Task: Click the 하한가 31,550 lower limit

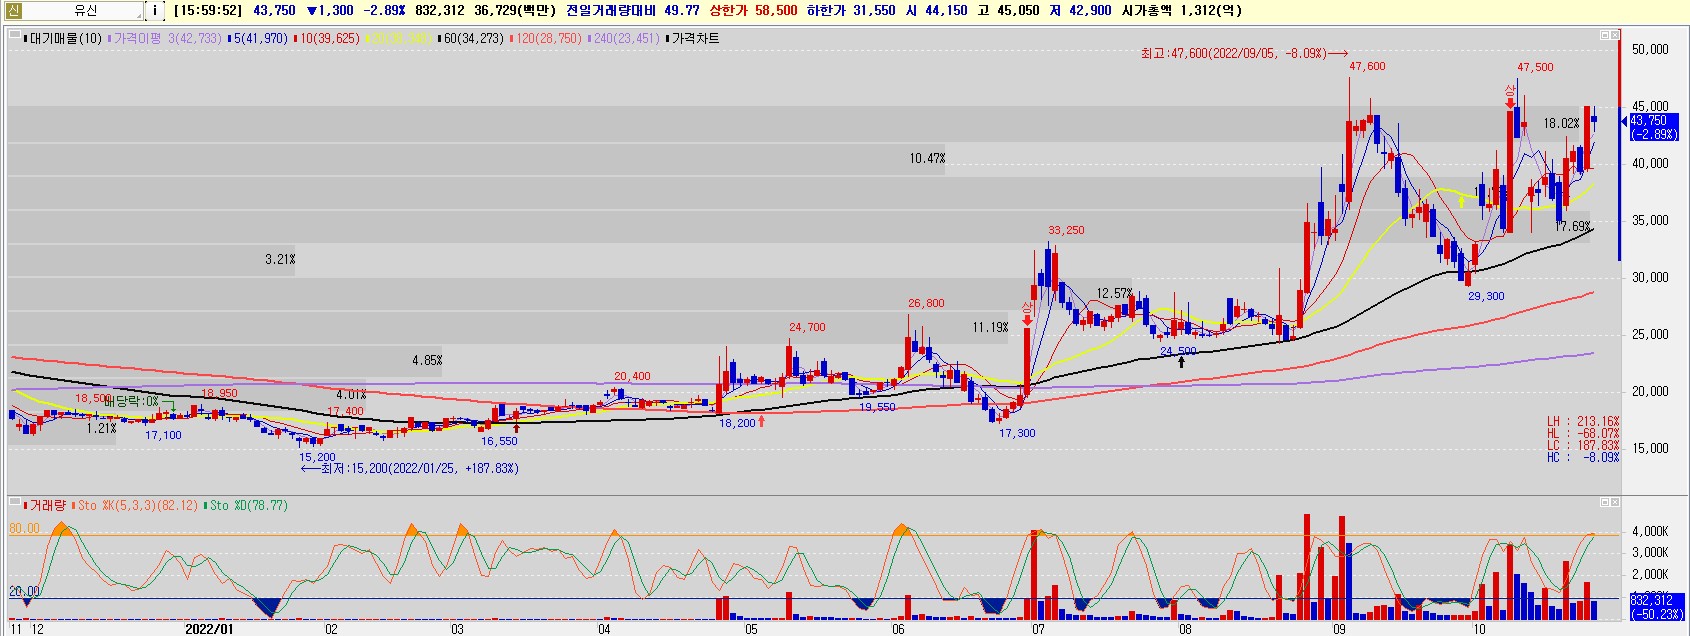Action: [x=851, y=10]
